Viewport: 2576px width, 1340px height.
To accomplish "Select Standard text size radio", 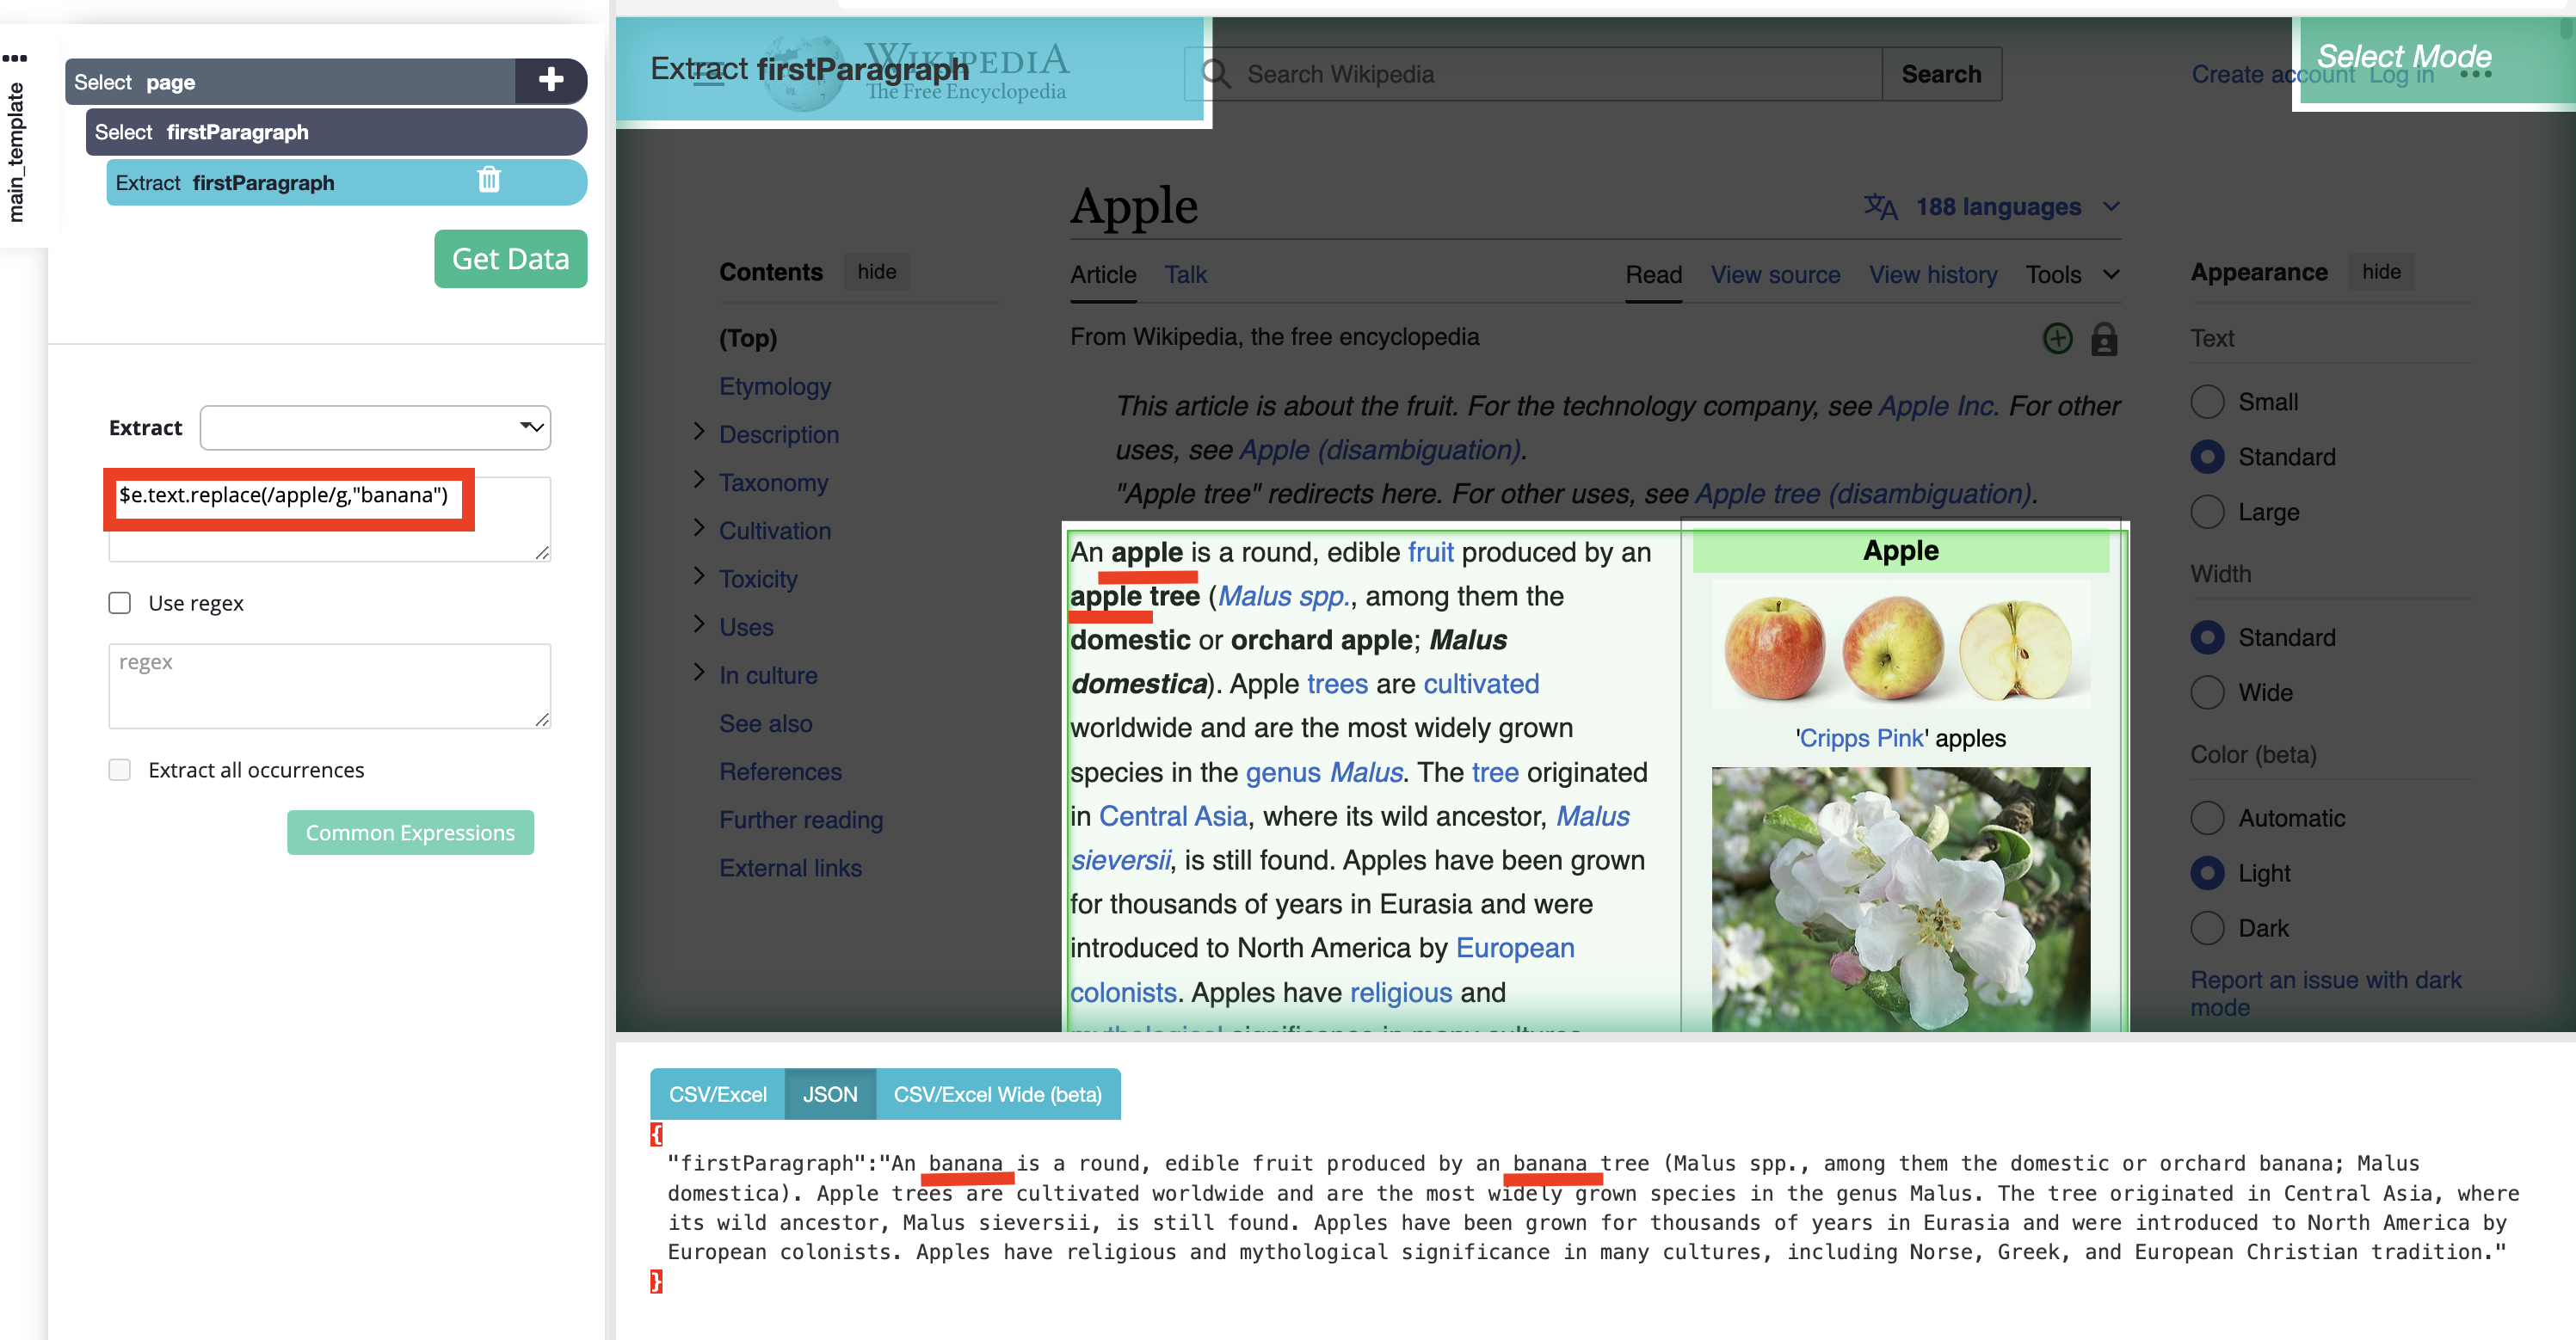I will 2207,456.
